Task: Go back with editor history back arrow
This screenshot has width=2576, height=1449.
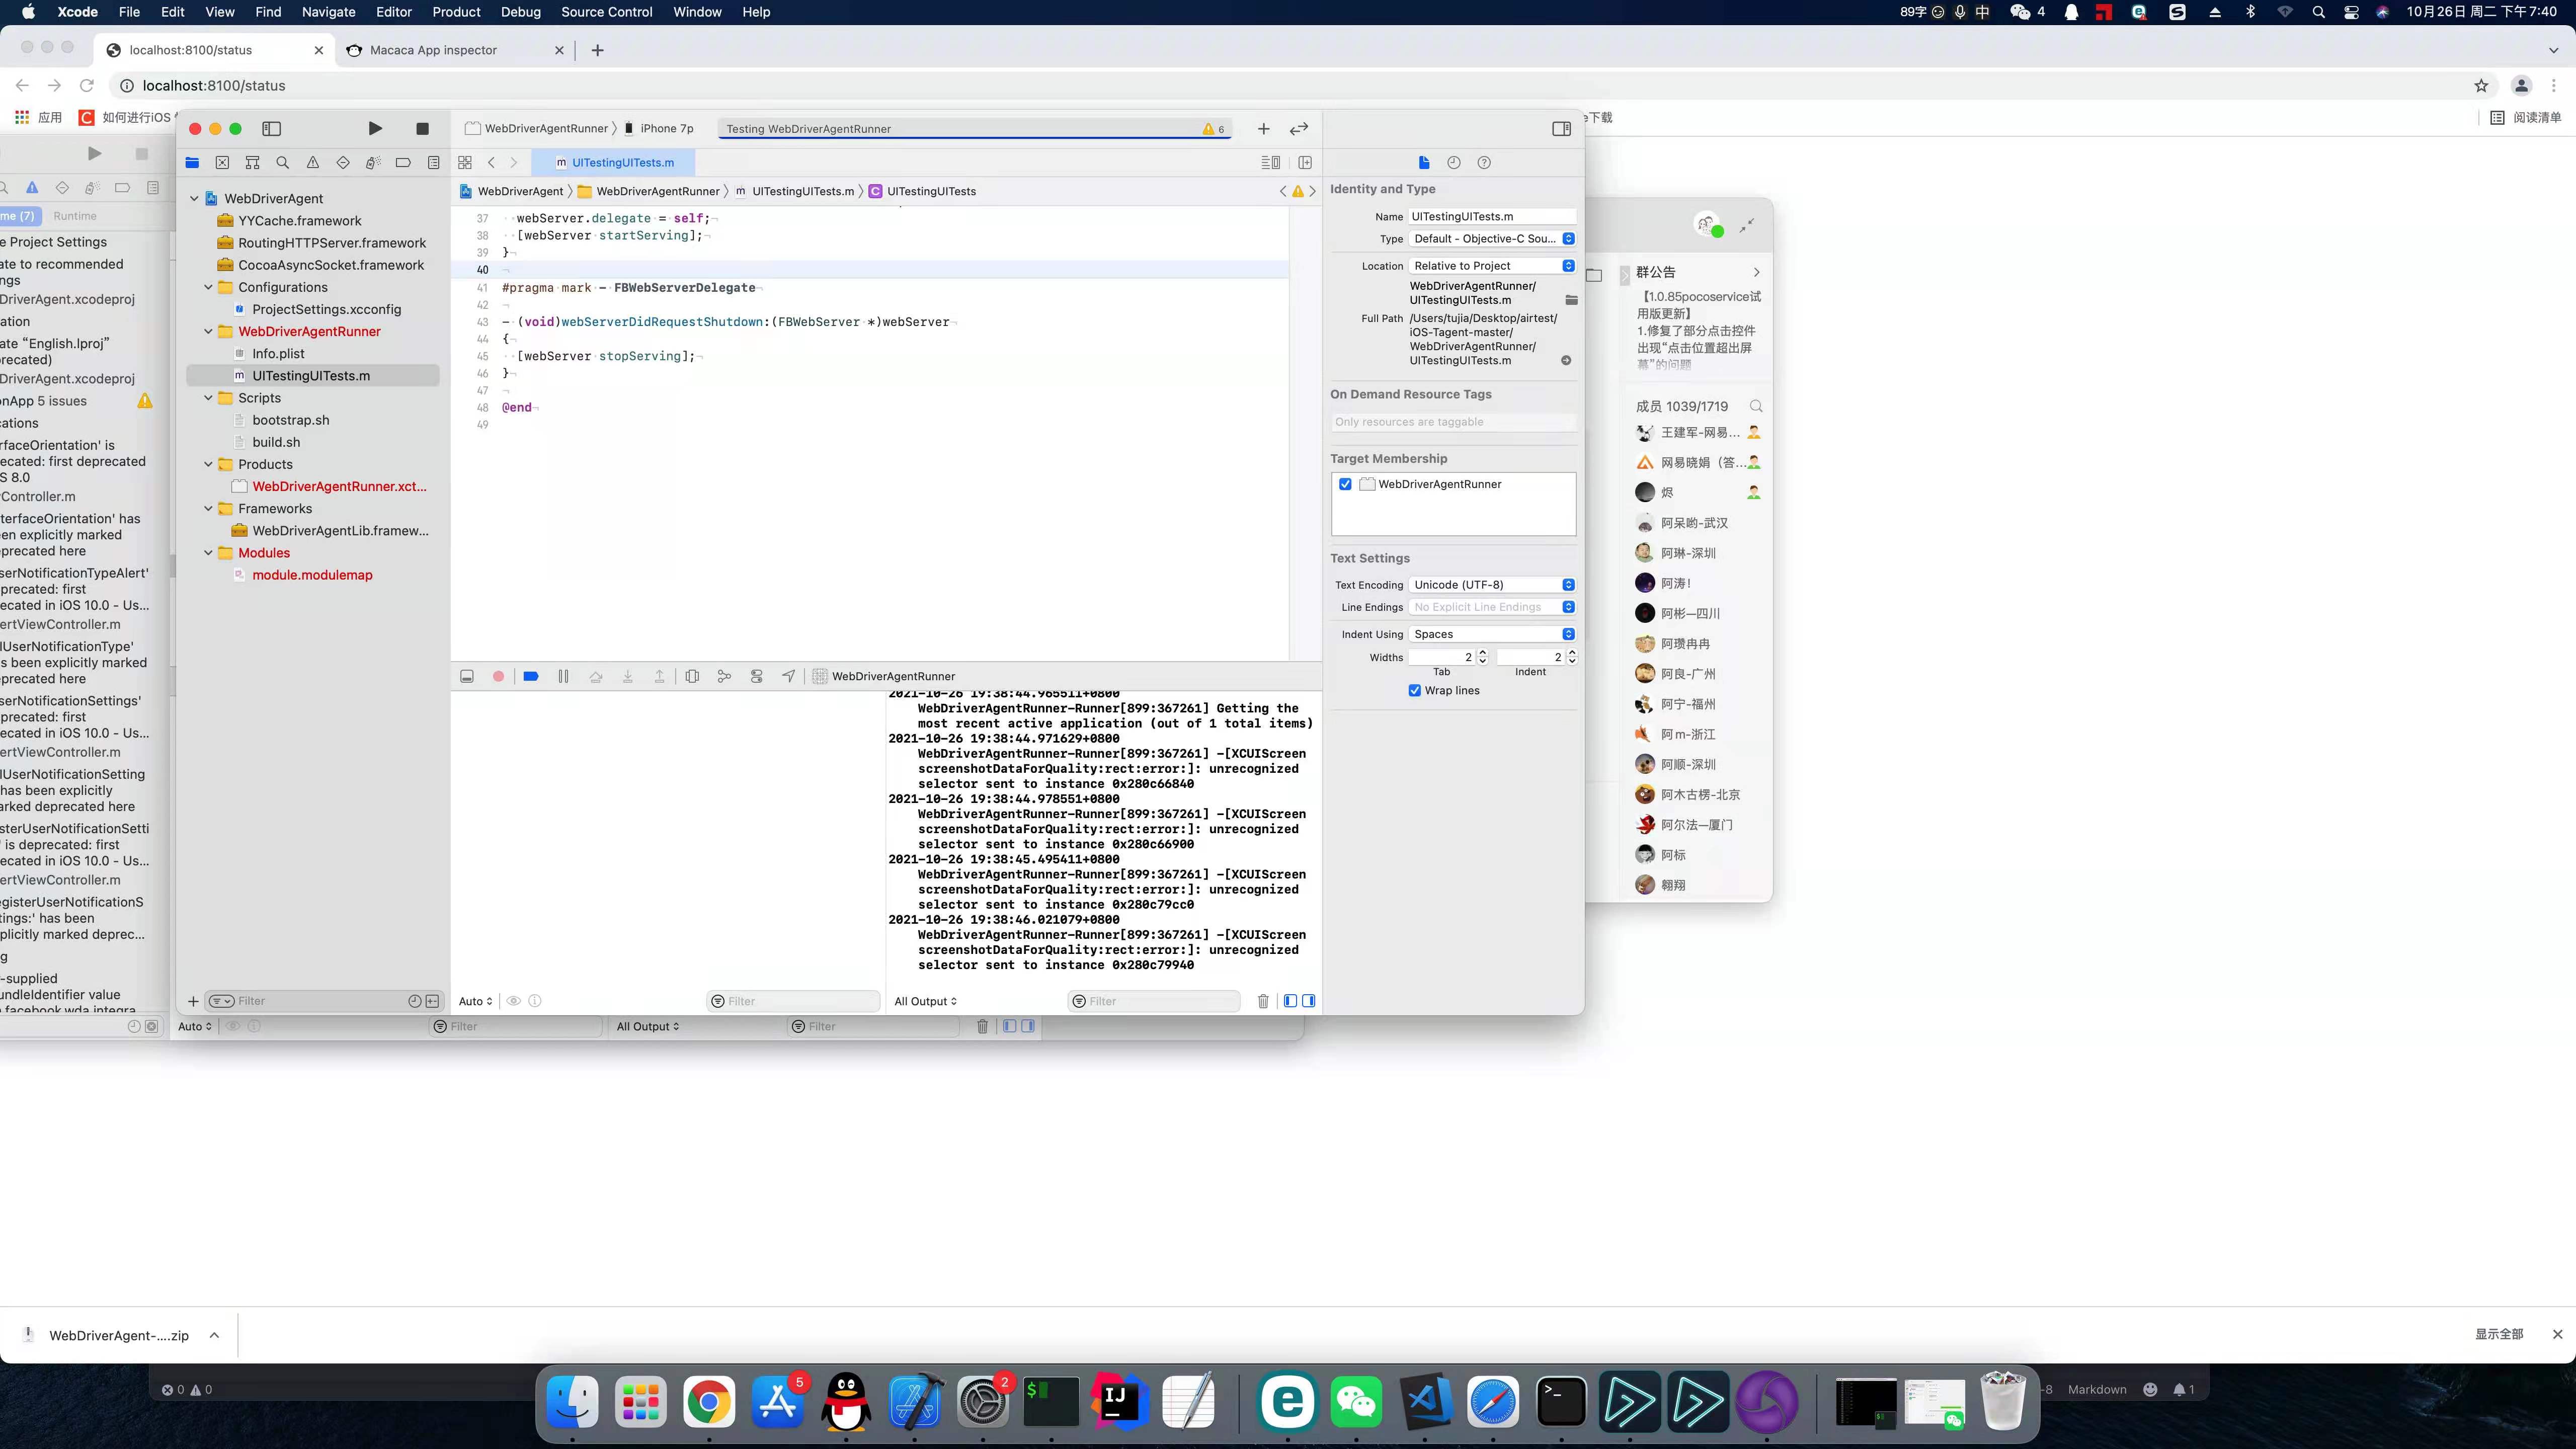Action: 491,162
